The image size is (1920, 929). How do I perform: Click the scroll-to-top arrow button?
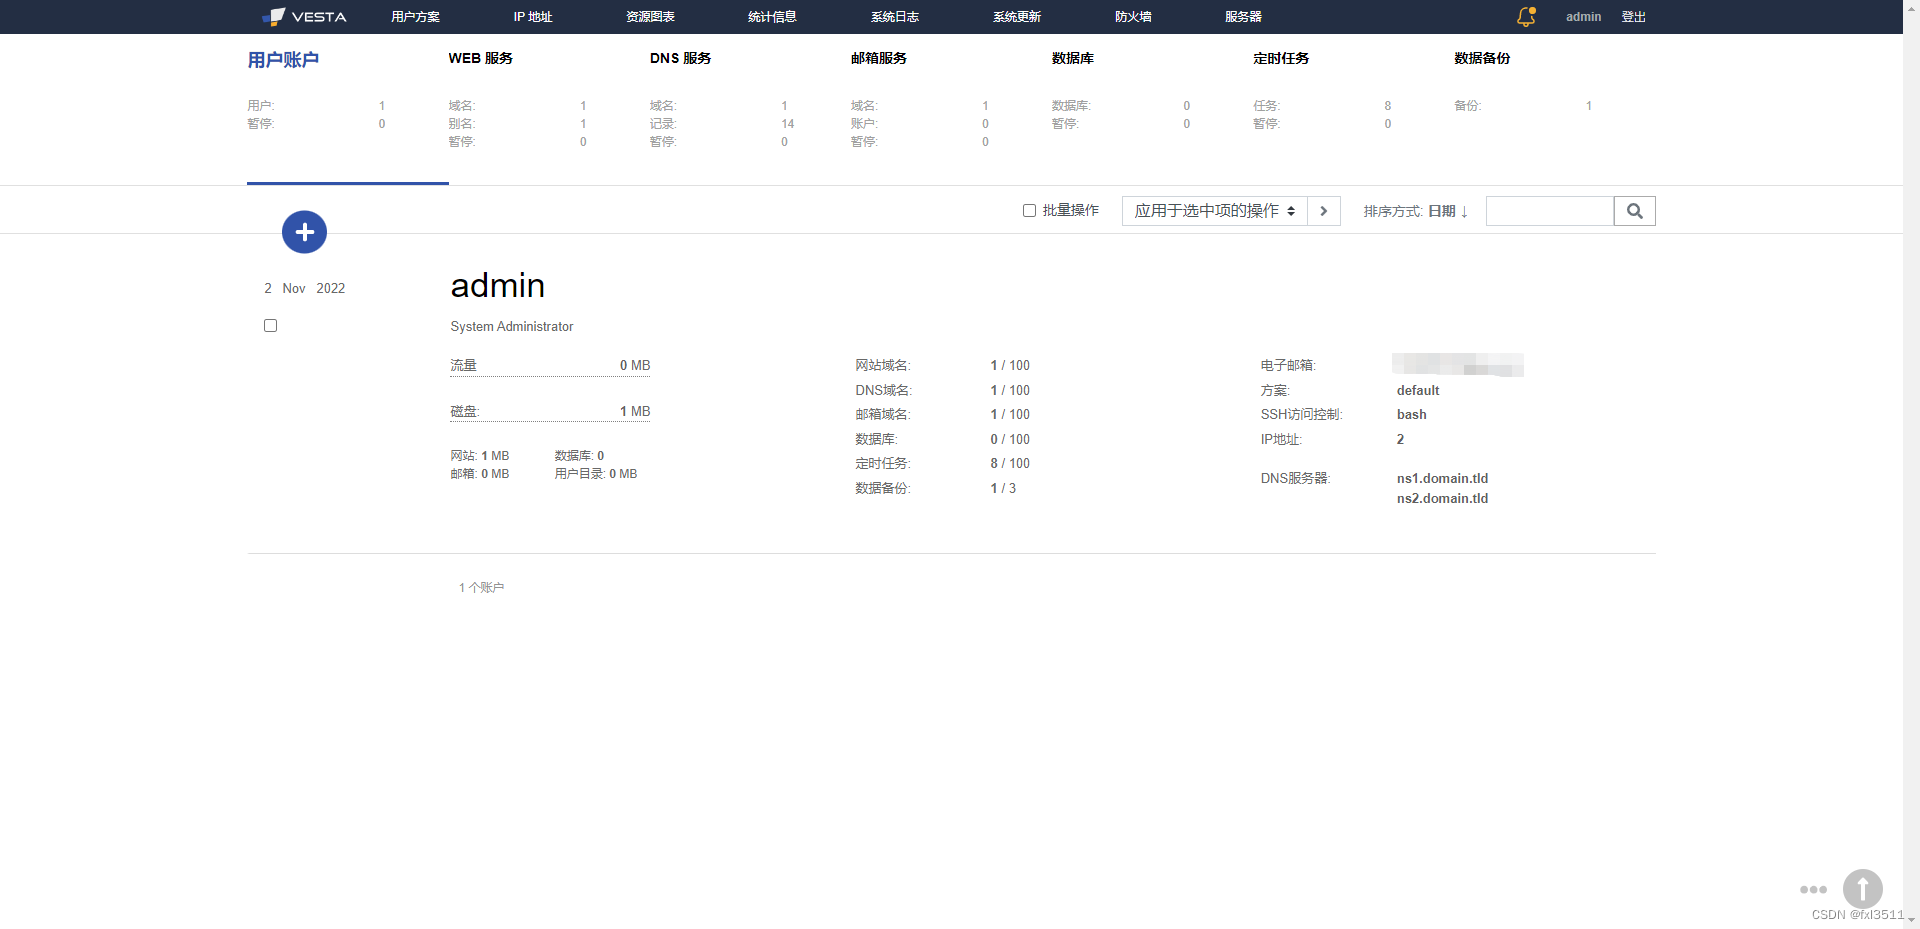point(1863,888)
